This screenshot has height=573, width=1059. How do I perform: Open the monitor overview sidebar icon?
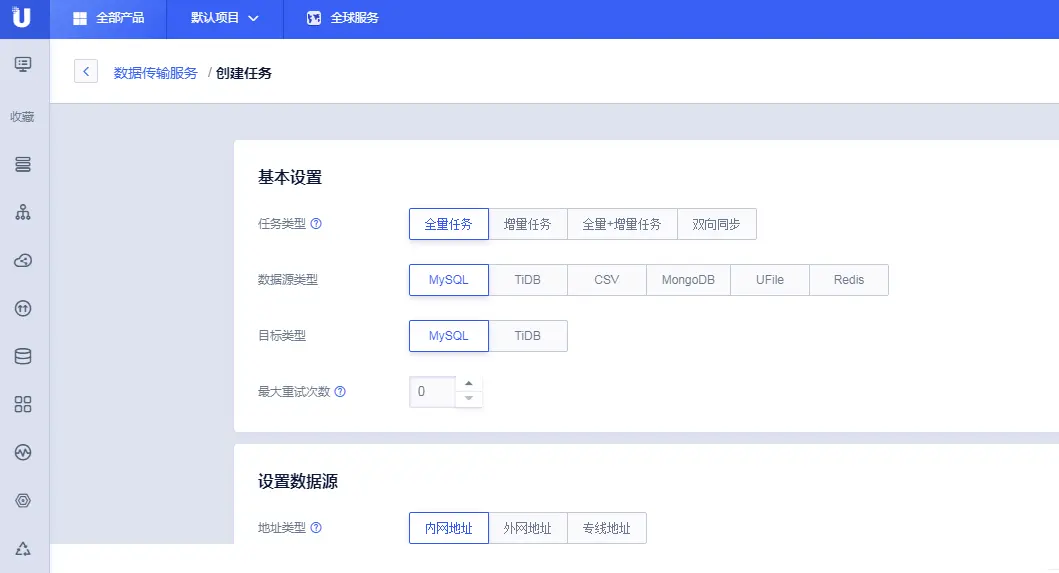coord(23,64)
